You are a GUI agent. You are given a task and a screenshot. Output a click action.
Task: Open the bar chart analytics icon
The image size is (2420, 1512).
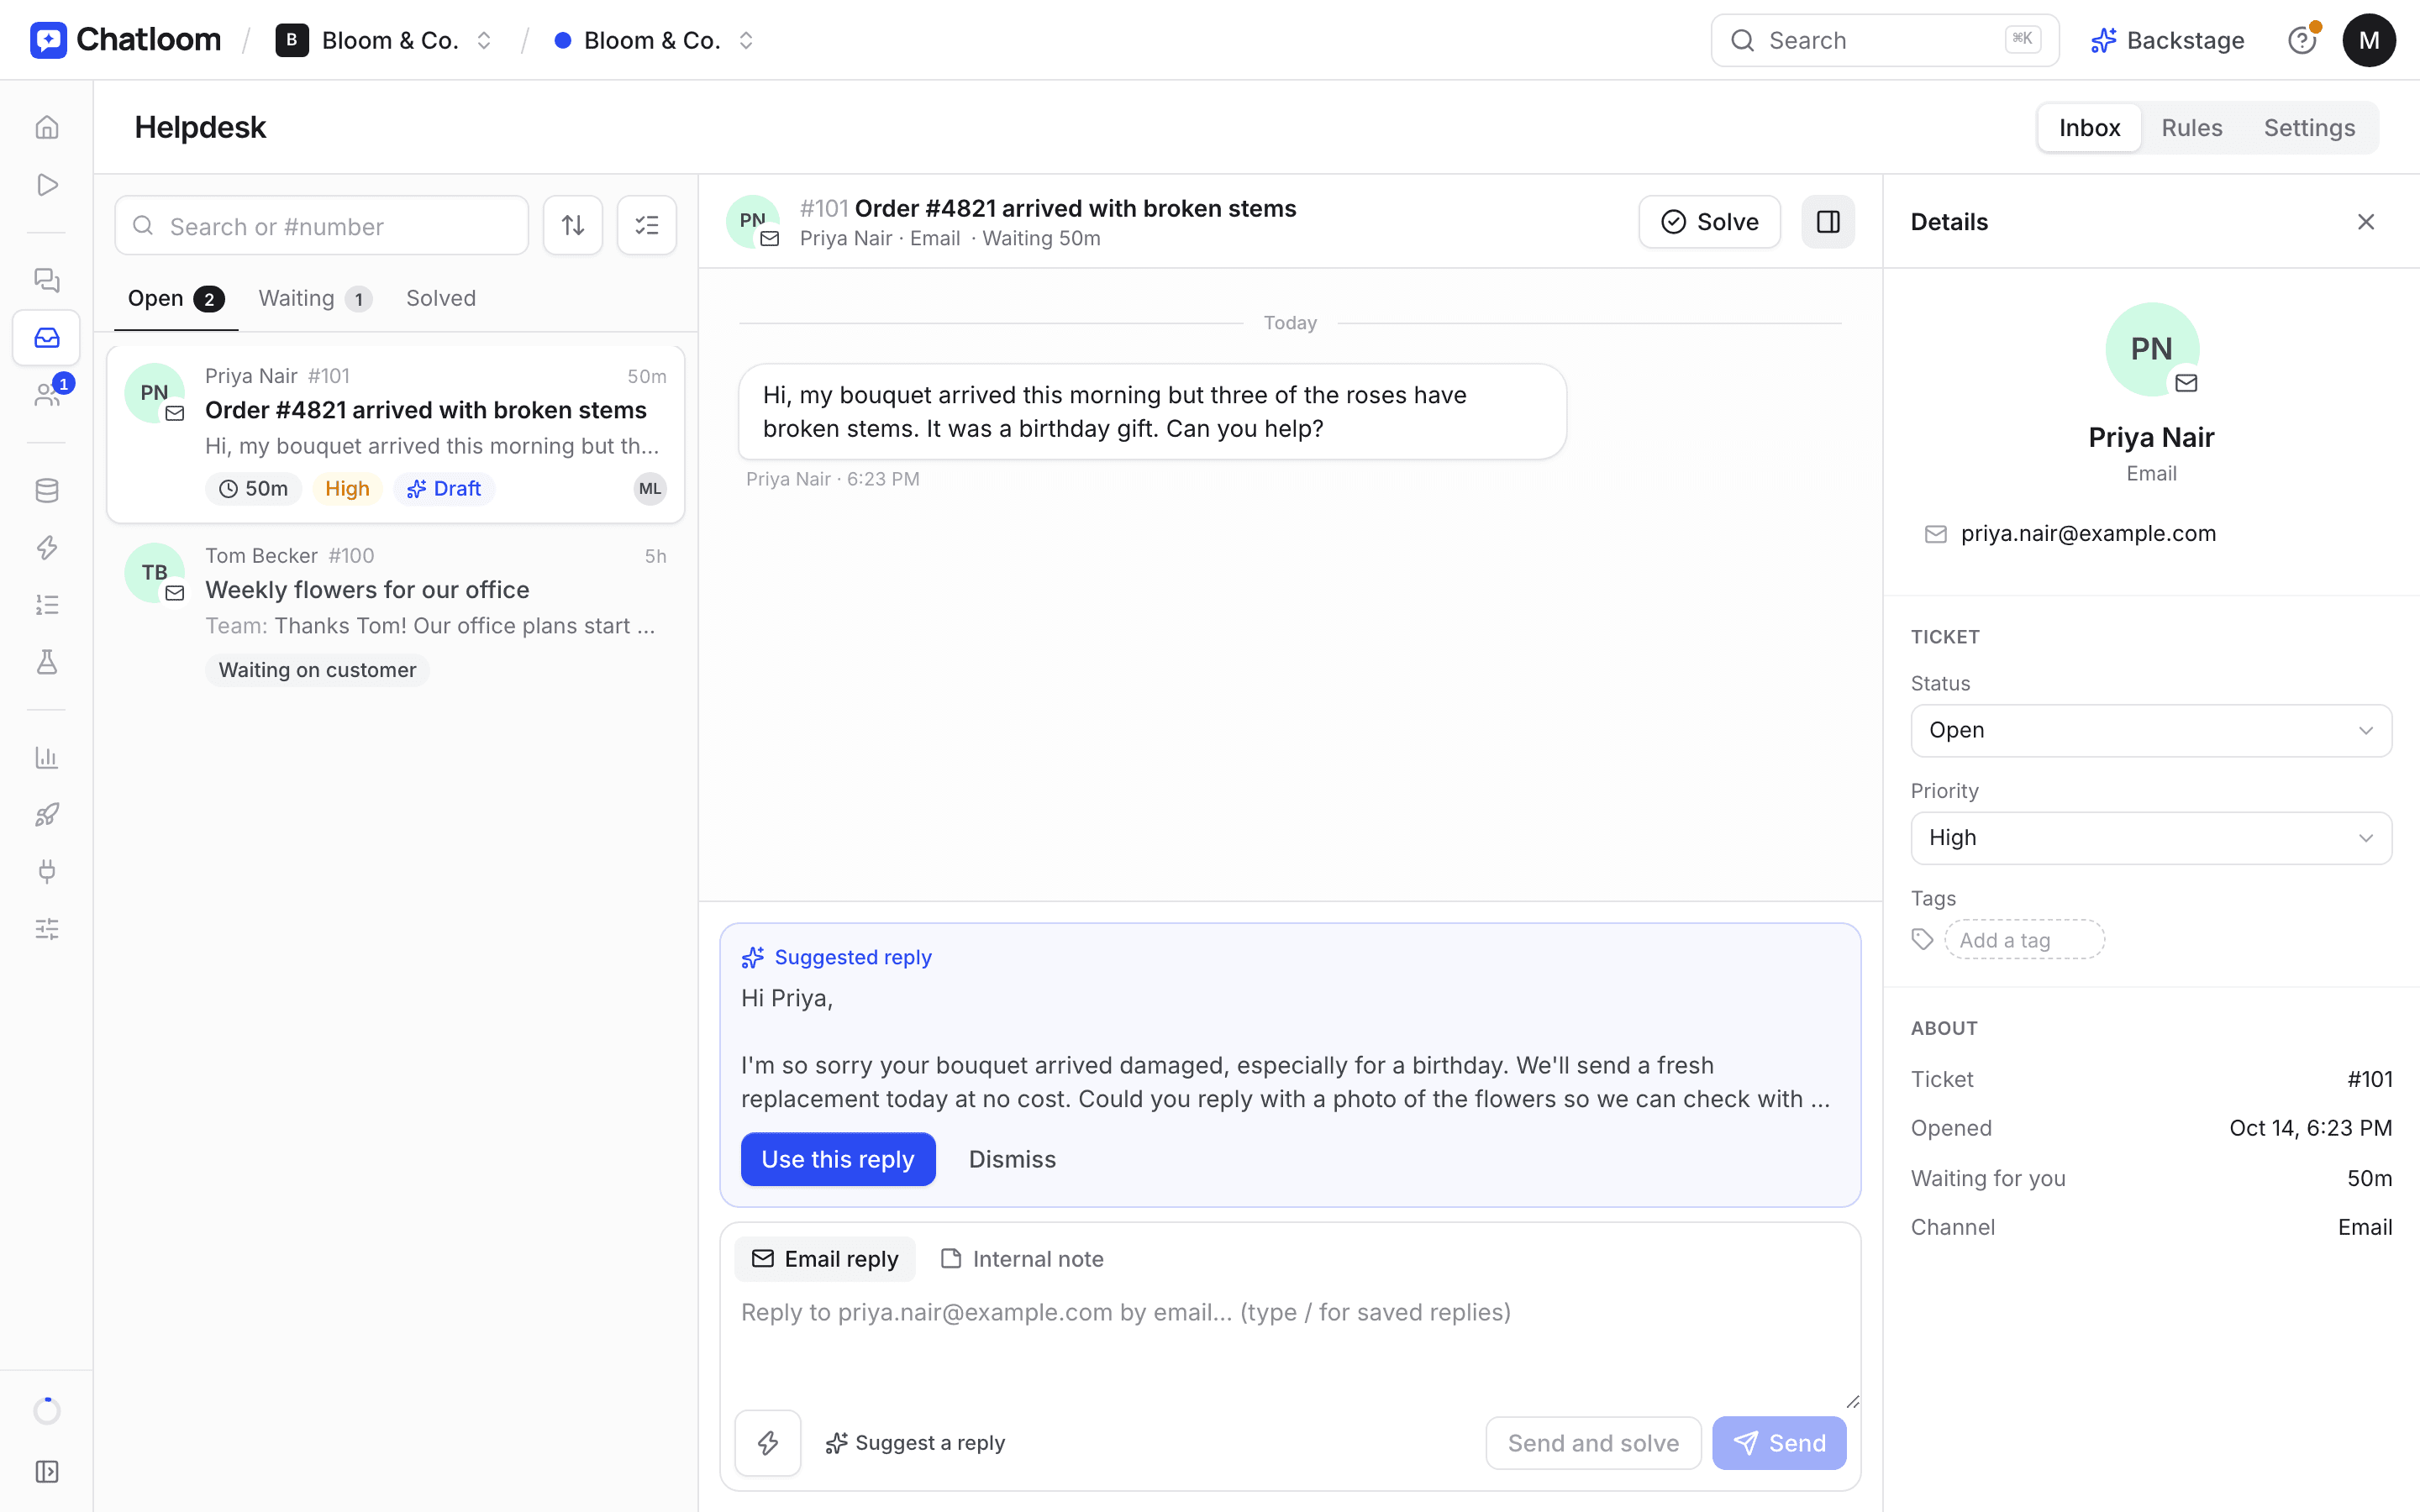tap(46, 757)
